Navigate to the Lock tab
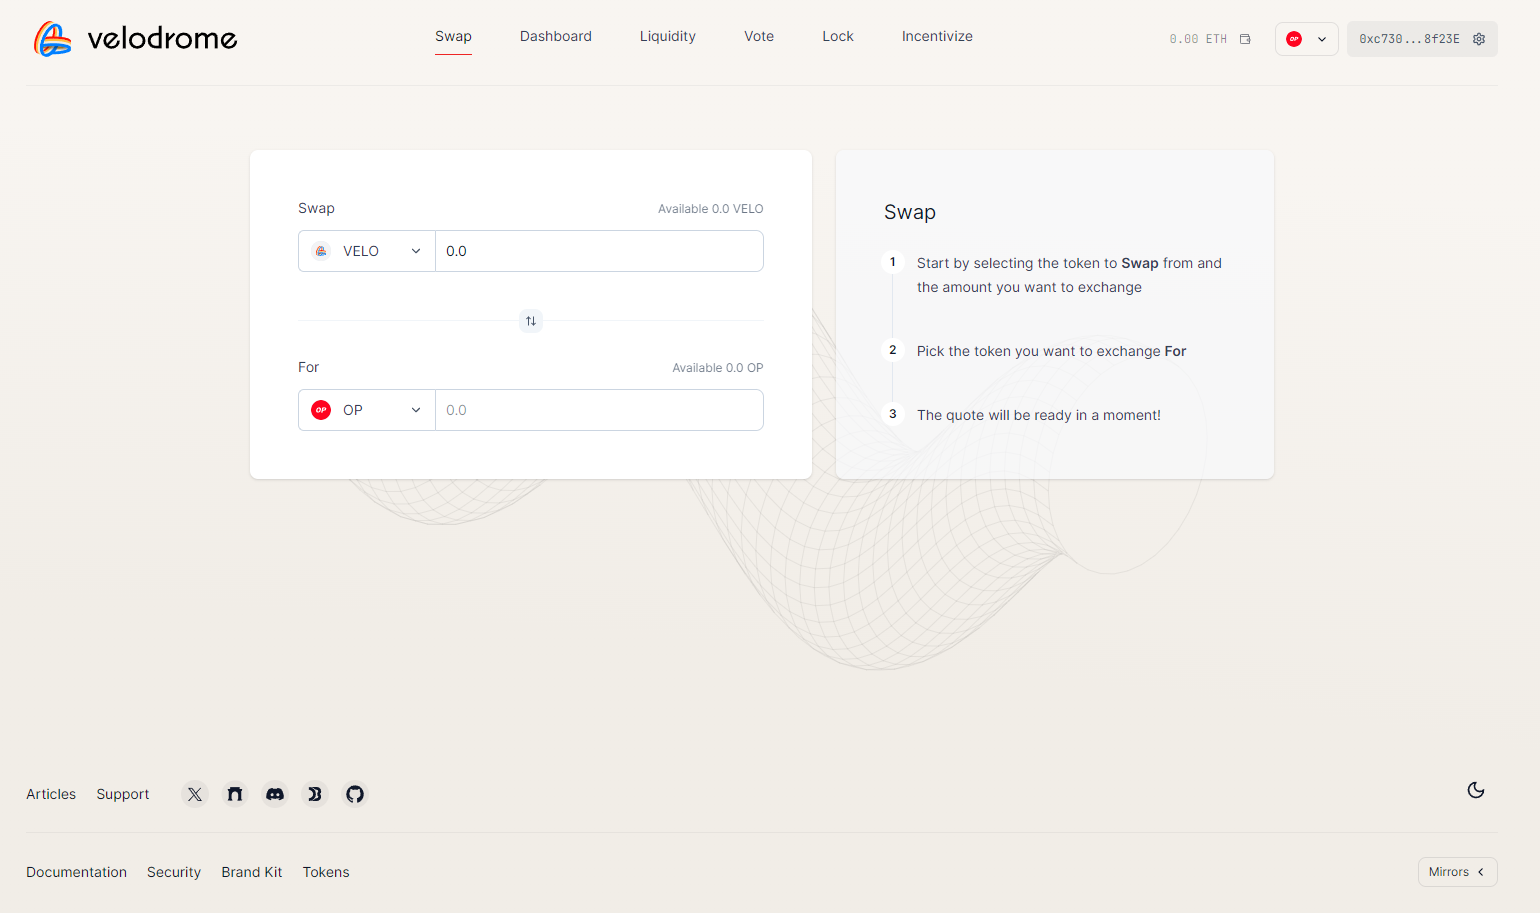The image size is (1540, 913). point(838,36)
